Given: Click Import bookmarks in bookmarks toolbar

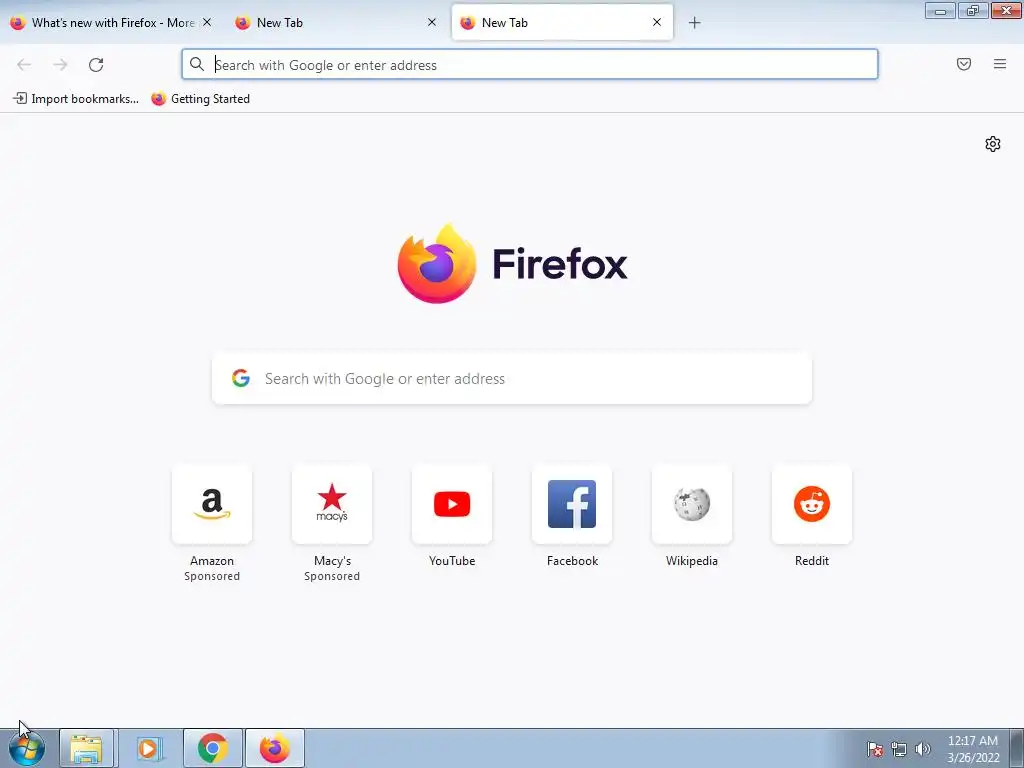Looking at the screenshot, I should click(x=76, y=99).
